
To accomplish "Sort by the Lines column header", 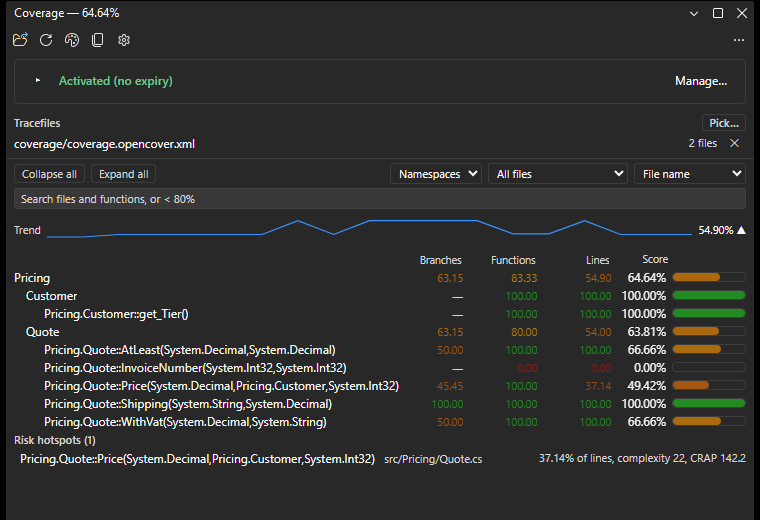I will click(597, 260).
